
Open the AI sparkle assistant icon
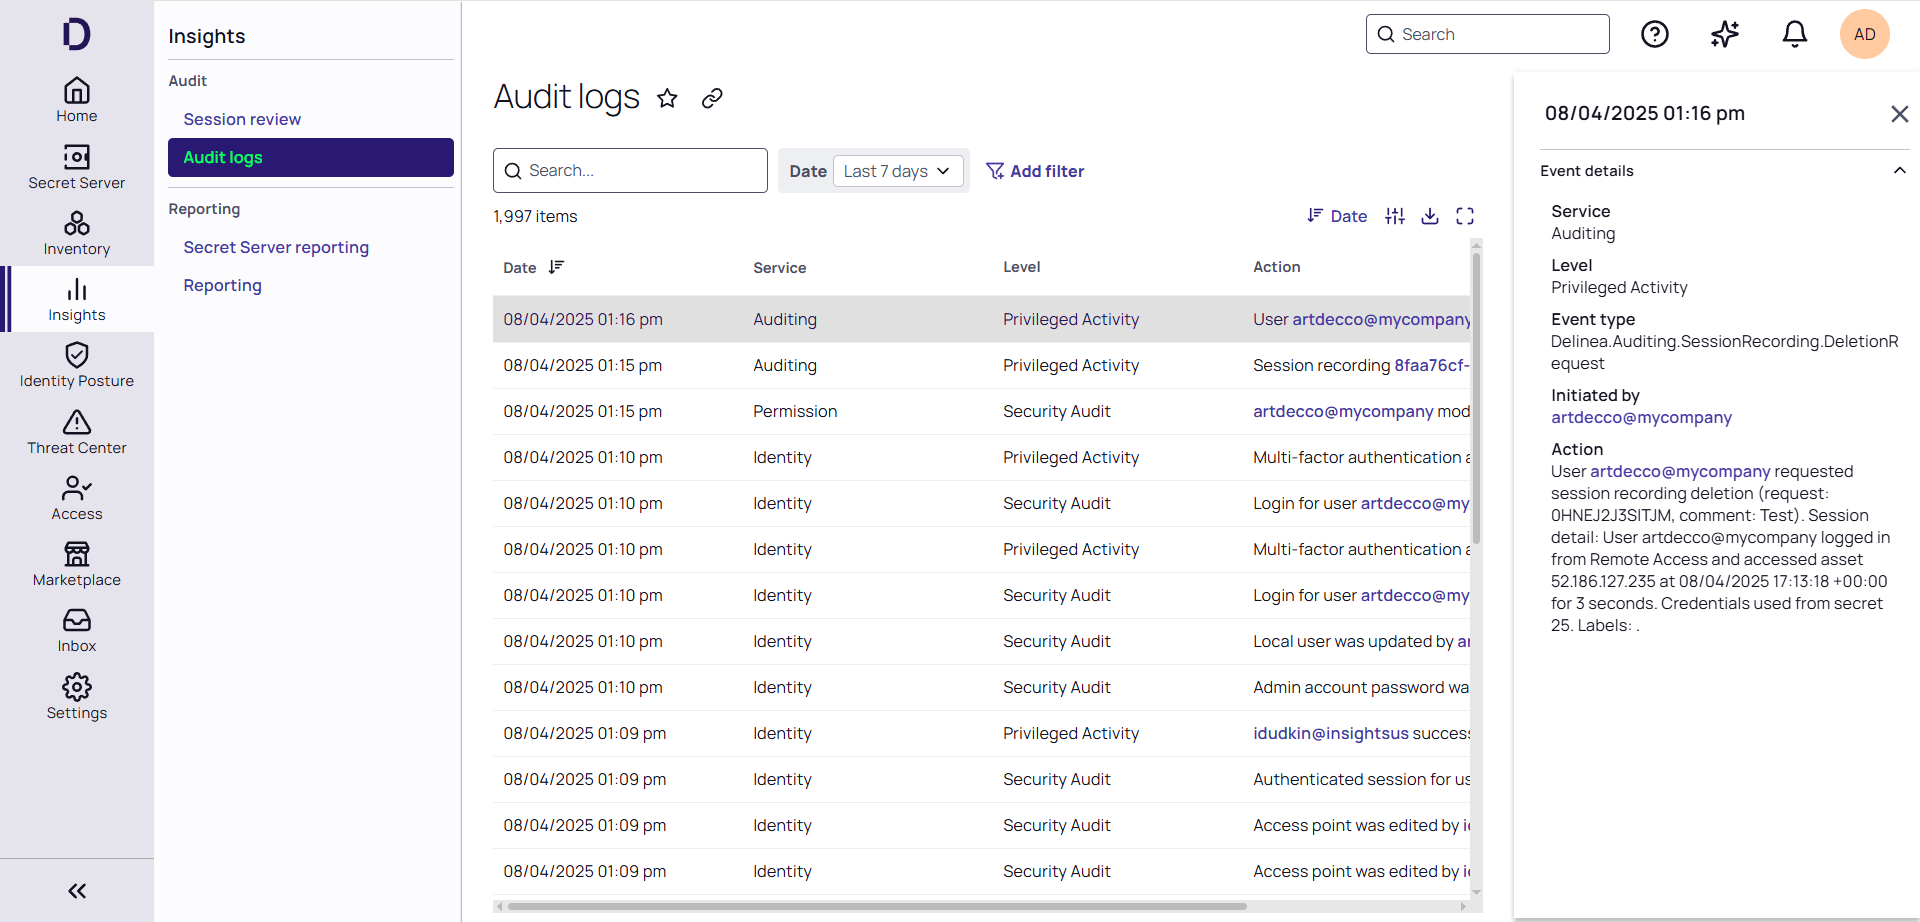[x=1725, y=34]
